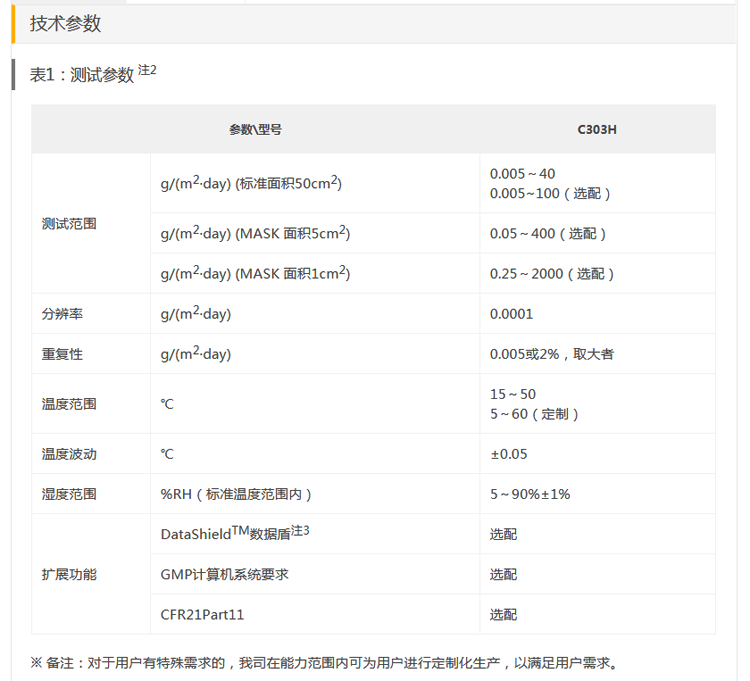Click the 0.25～2000（选配）value cell

coord(552,273)
